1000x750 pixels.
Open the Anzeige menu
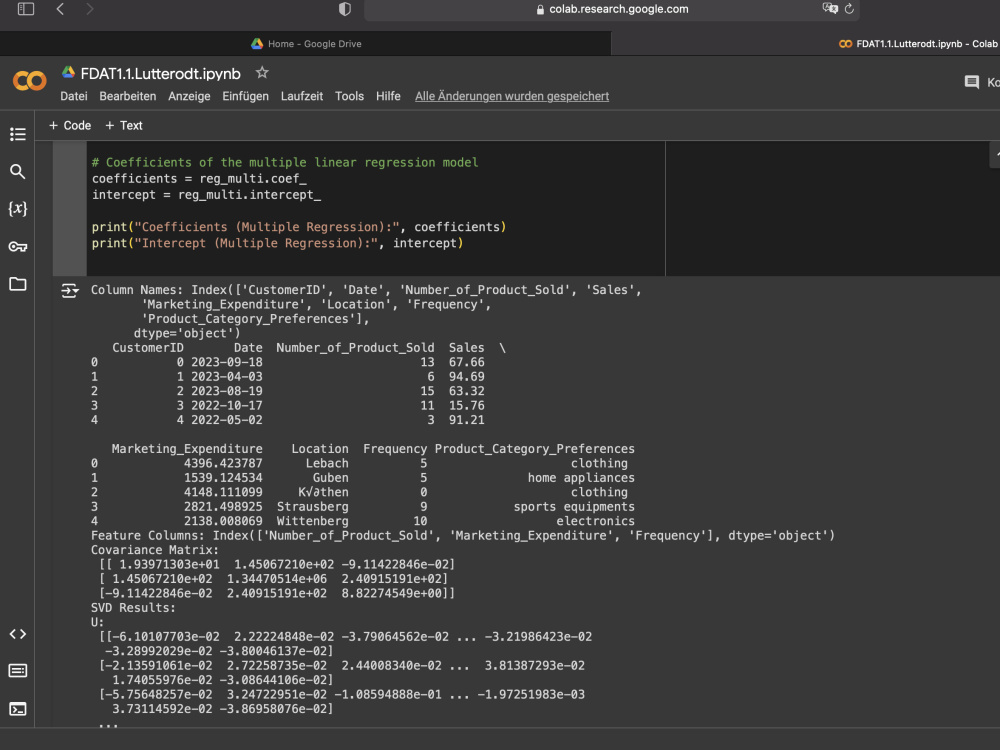189,96
